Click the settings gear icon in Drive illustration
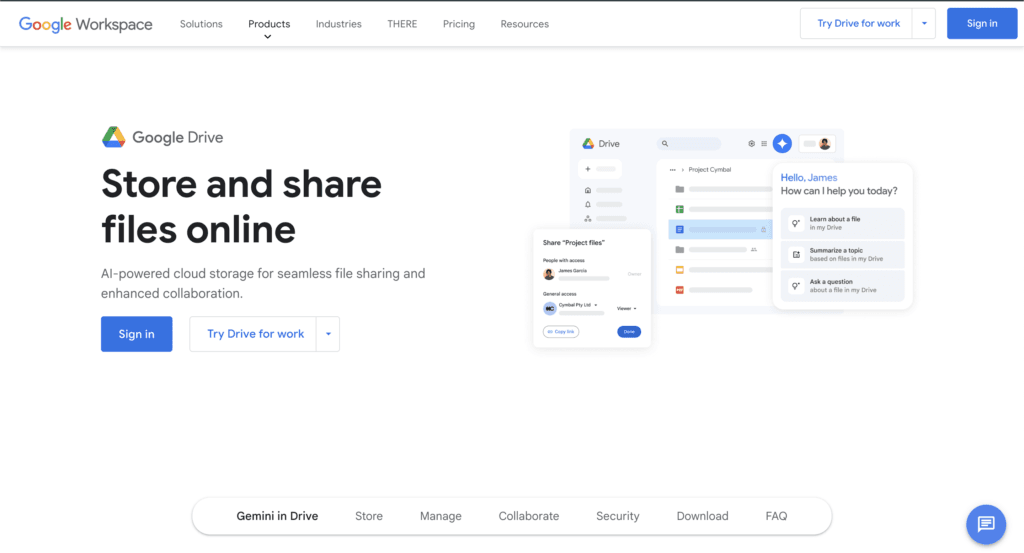The image size is (1024, 553). (752, 144)
